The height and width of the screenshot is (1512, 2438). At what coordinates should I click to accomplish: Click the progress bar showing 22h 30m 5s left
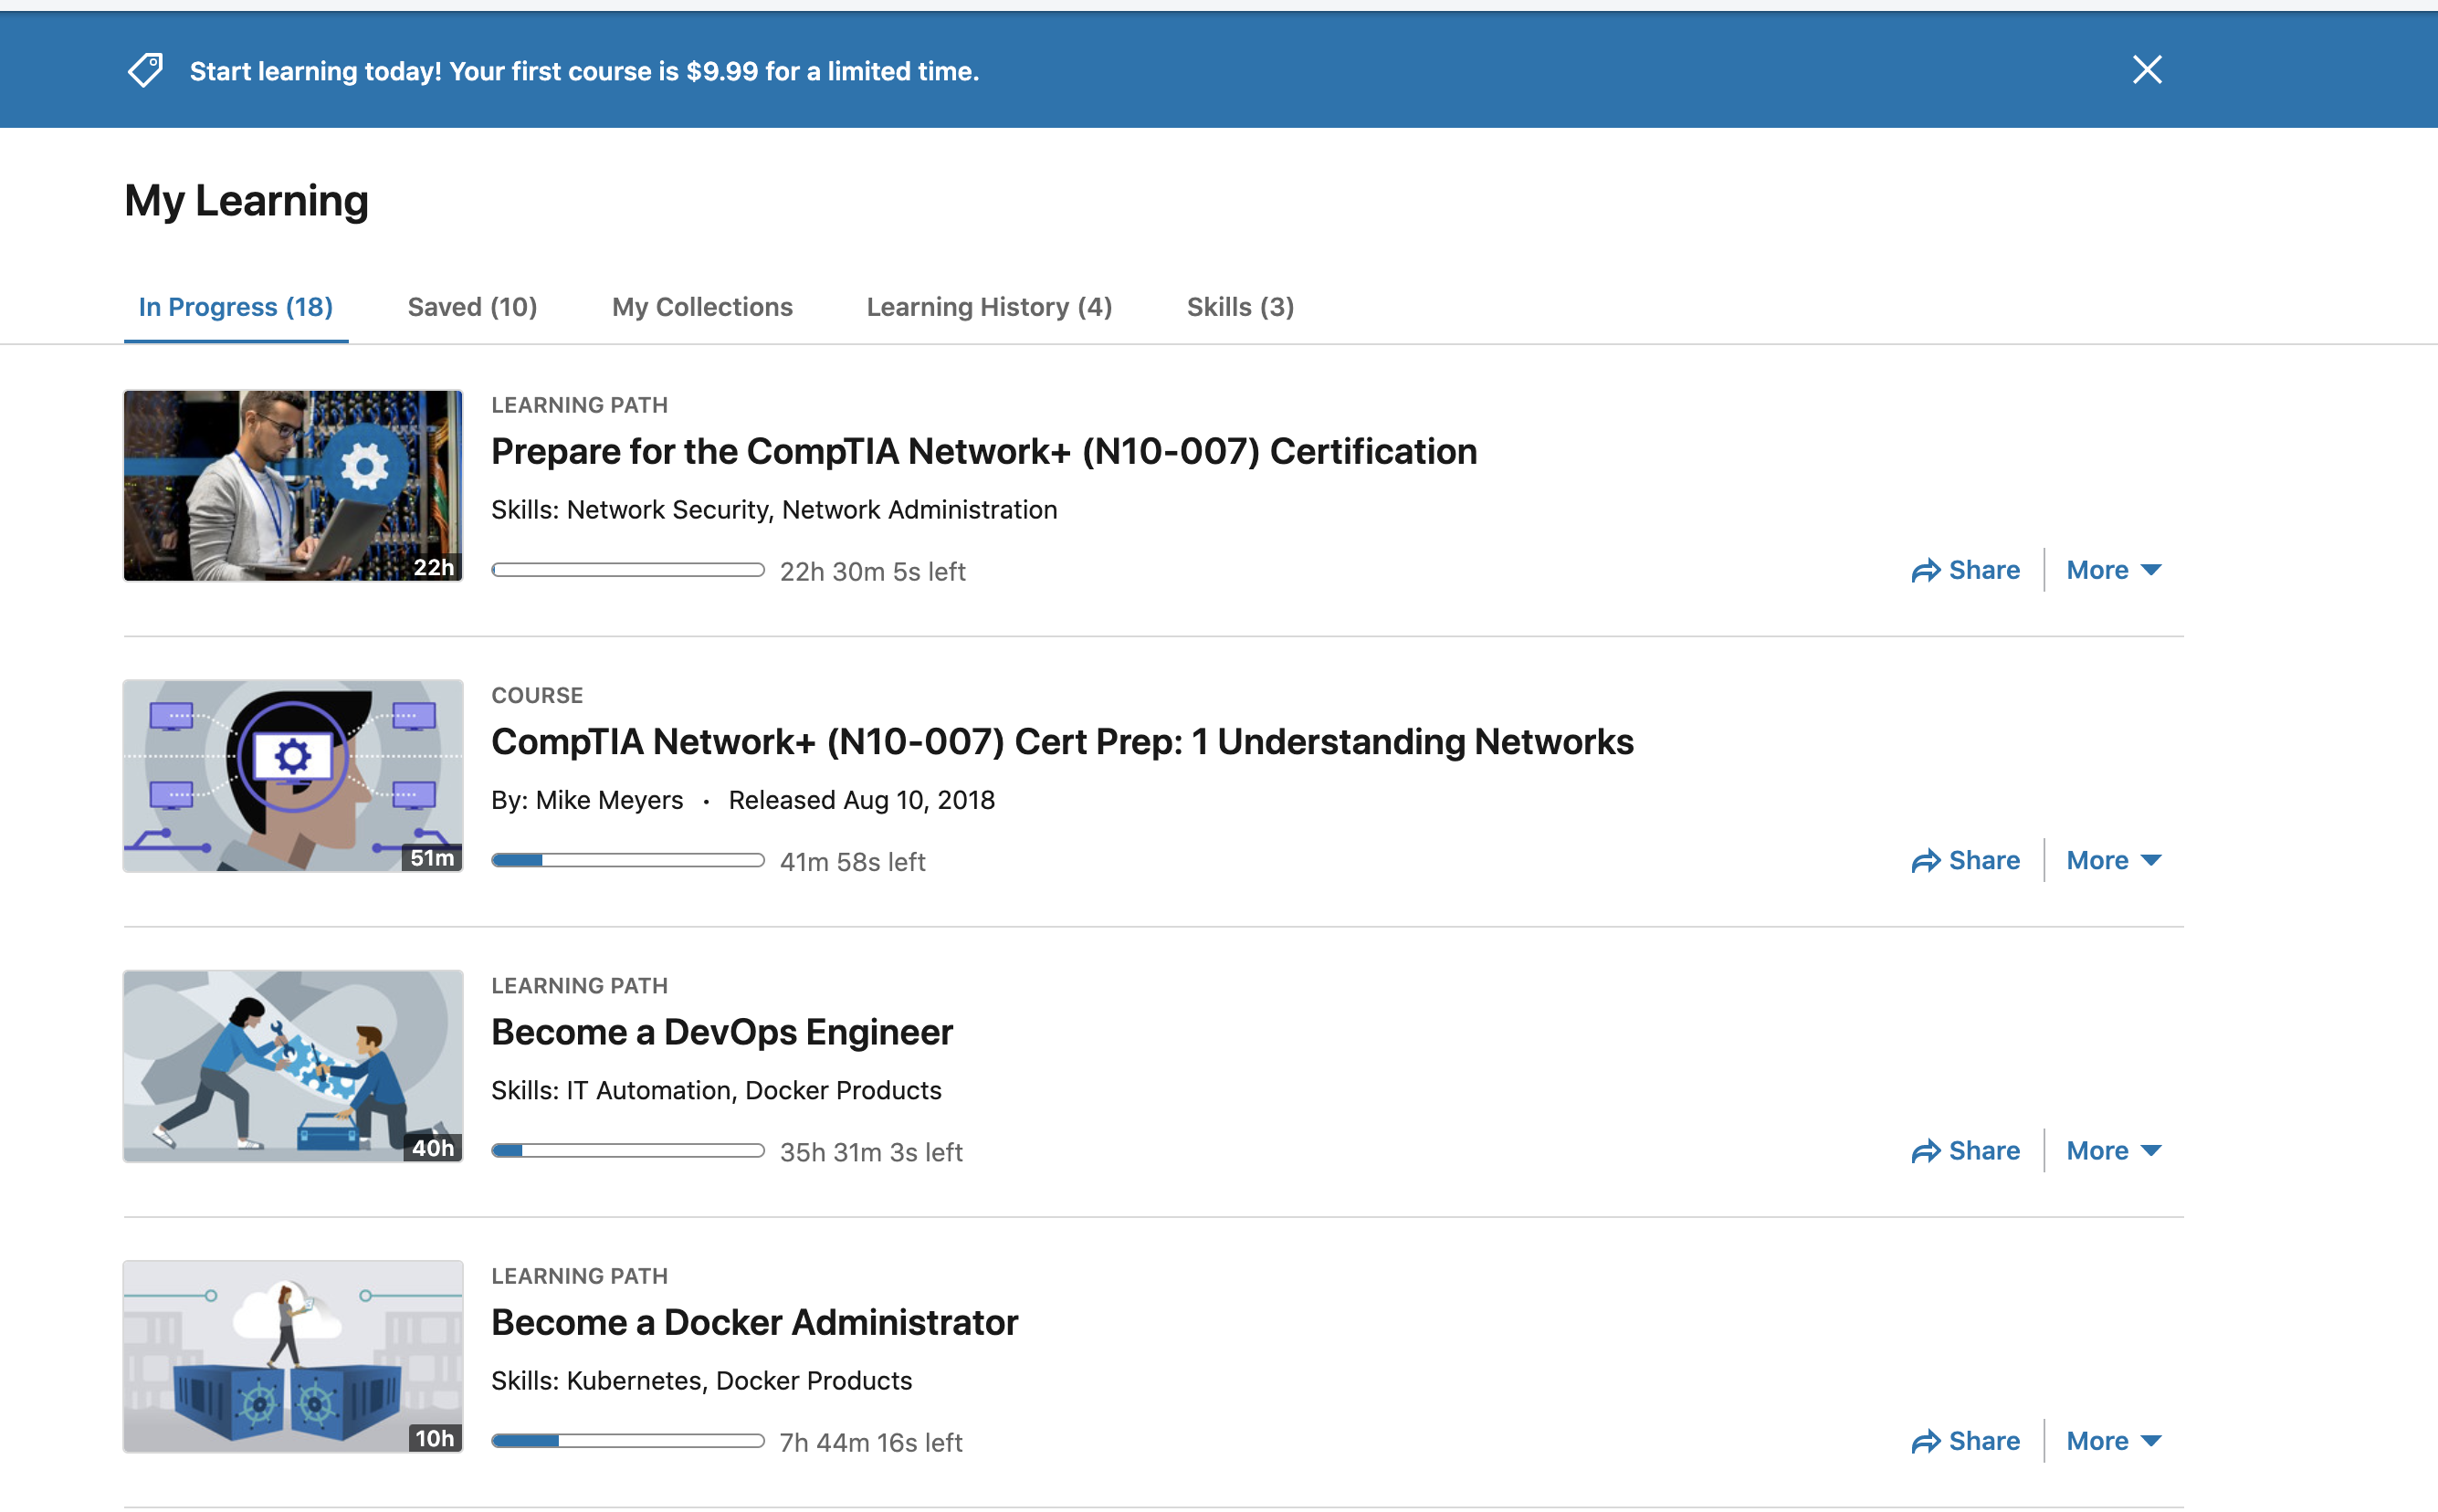pos(628,570)
